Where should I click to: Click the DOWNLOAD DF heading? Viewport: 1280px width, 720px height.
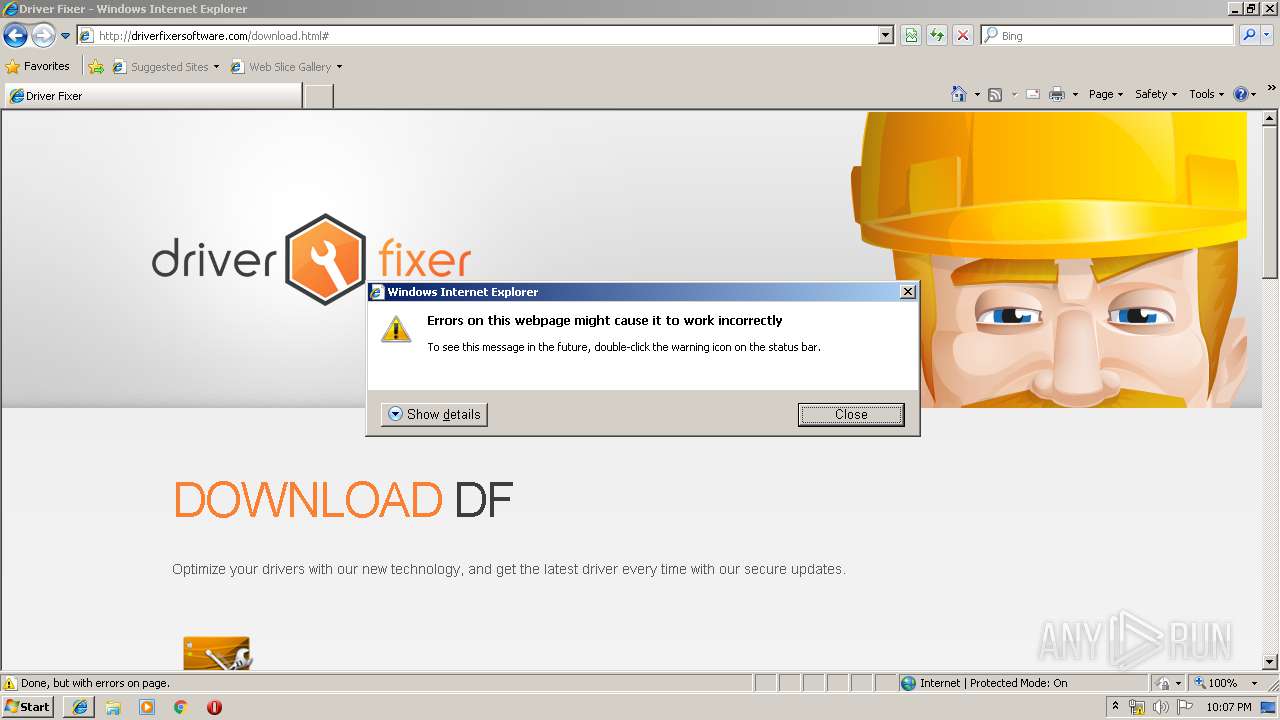[343, 500]
